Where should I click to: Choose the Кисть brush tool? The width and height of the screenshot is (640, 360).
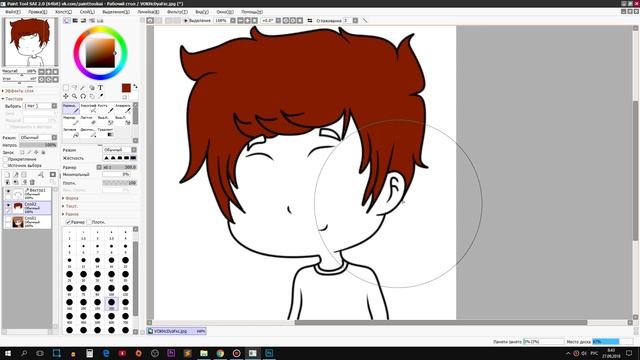click(105, 108)
